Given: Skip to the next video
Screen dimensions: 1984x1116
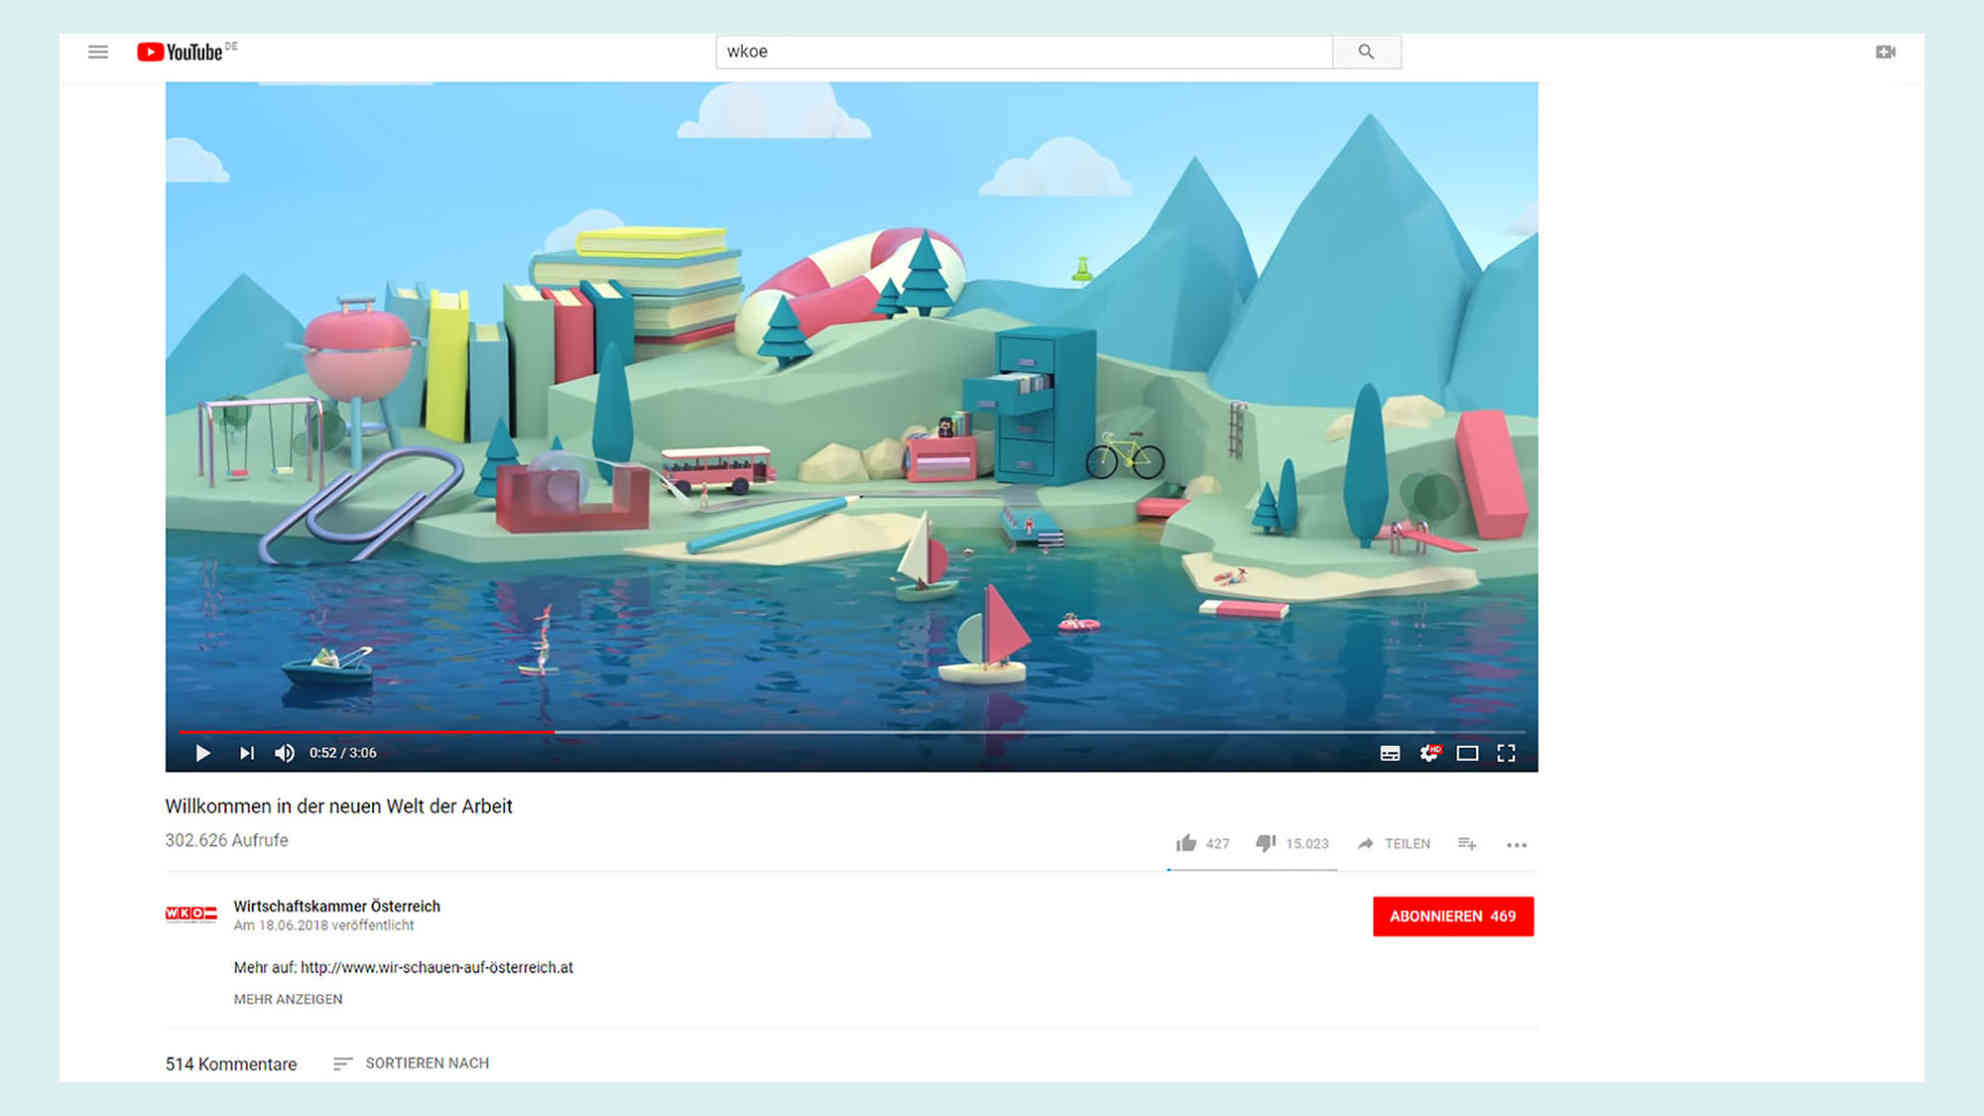Looking at the screenshot, I should (x=246, y=753).
